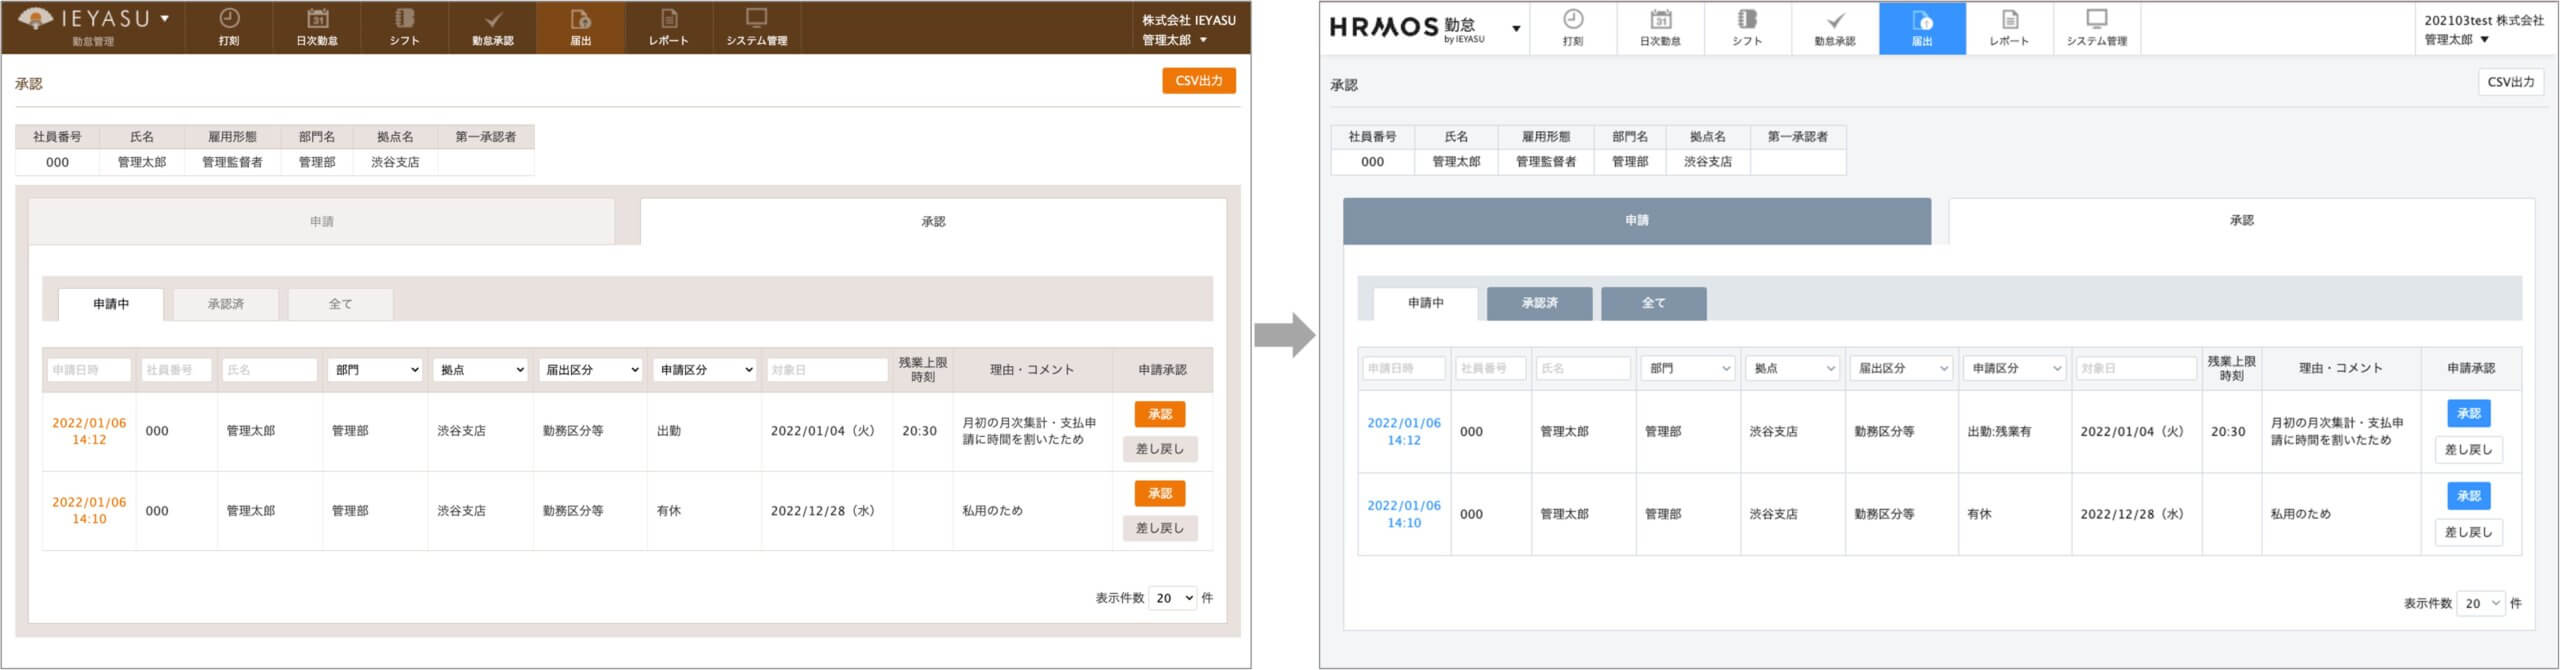Click the orange 2022/01/06 14:12 request link
Screen dimensions: 2560x670
click(89, 431)
